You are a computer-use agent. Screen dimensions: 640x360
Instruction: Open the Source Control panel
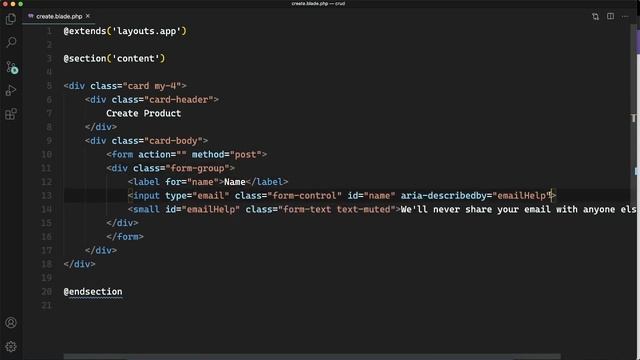(11, 67)
